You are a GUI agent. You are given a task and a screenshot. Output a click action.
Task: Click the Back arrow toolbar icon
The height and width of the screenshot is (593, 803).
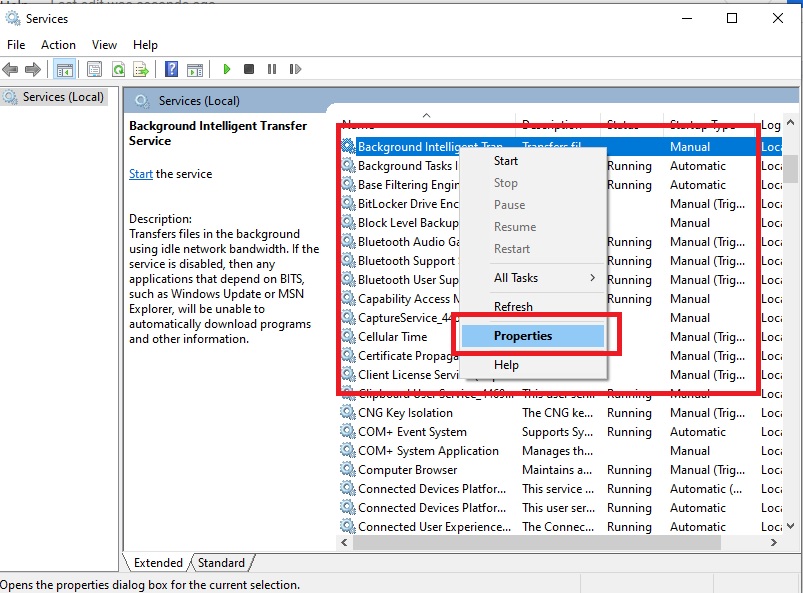point(10,69)
